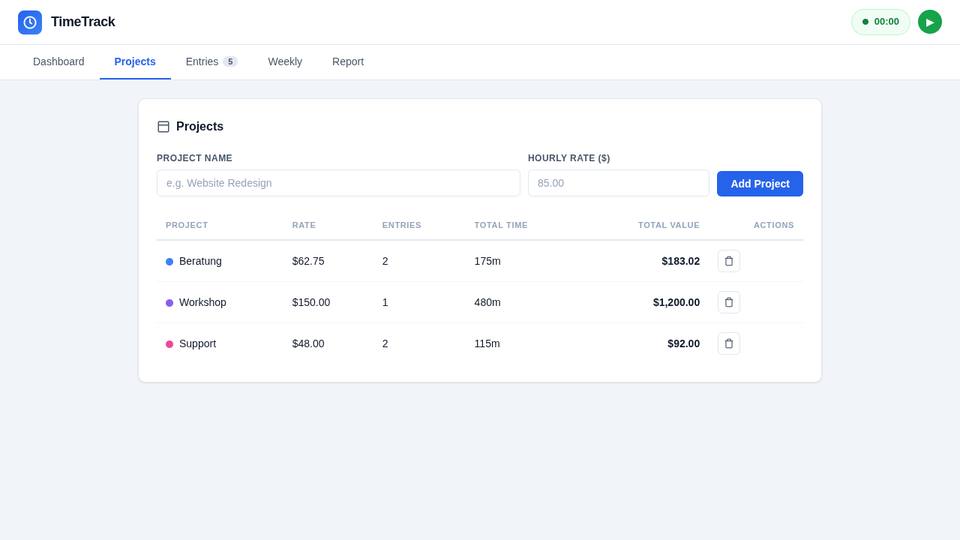Click the pink color dot for Support

pos(170,344)
